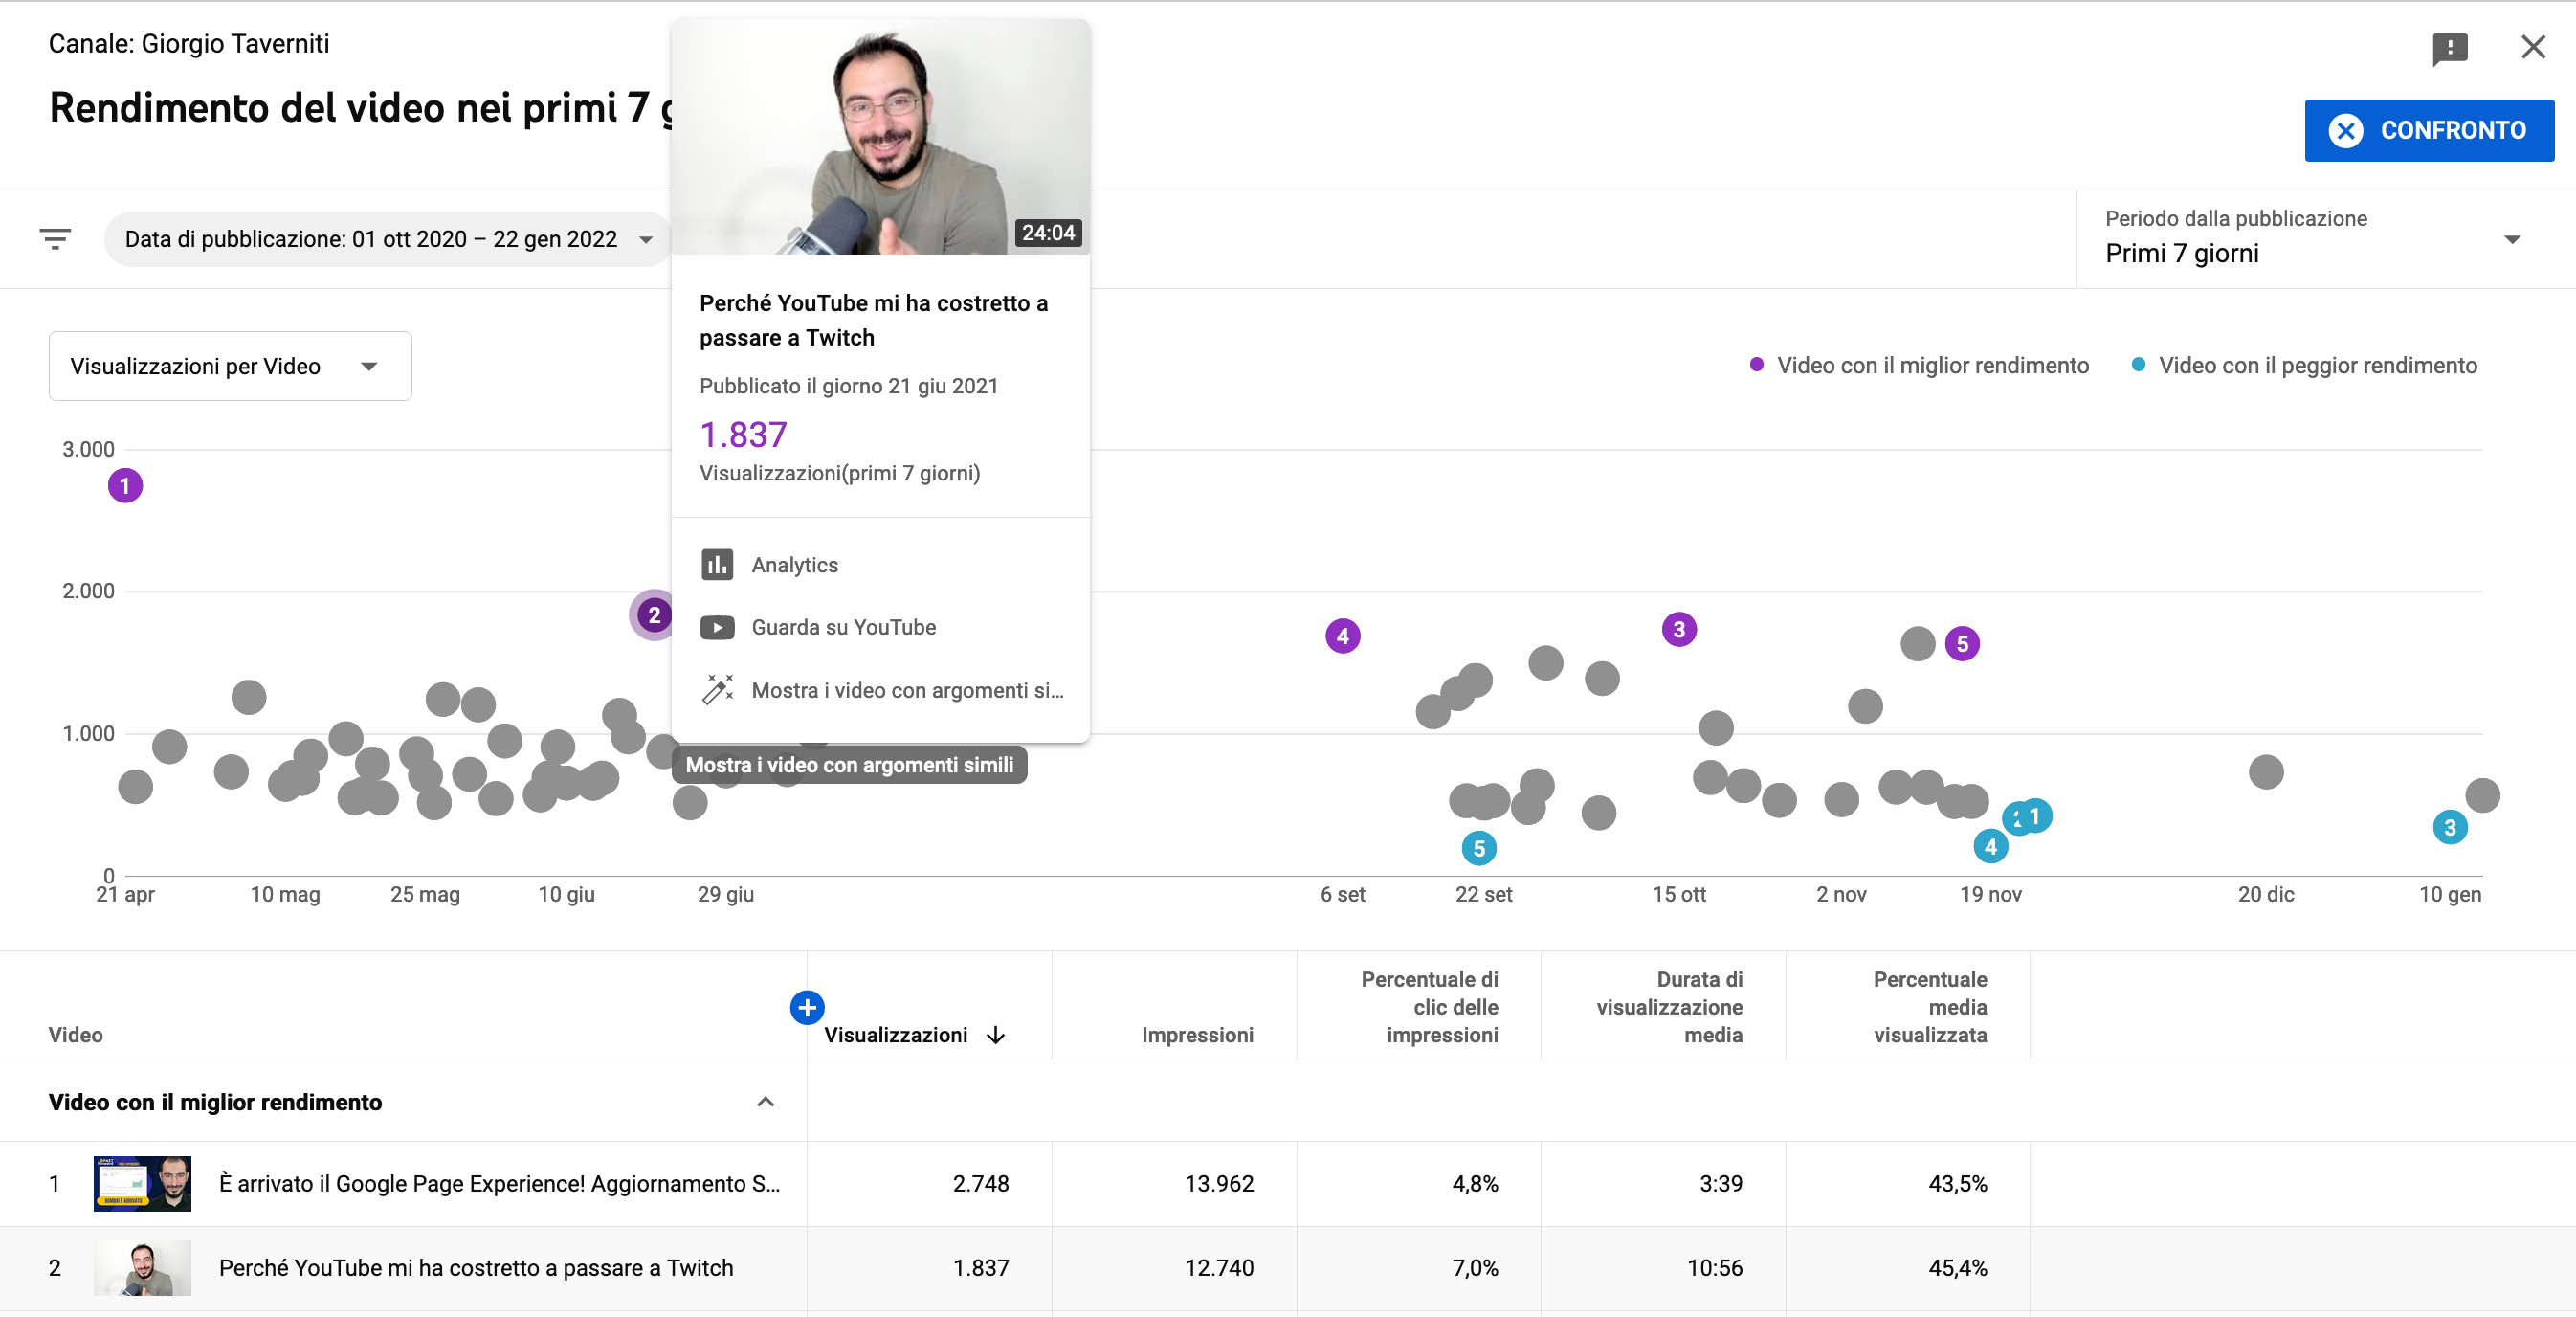Click the 45,4% percentage cell

(1957, 1267)
